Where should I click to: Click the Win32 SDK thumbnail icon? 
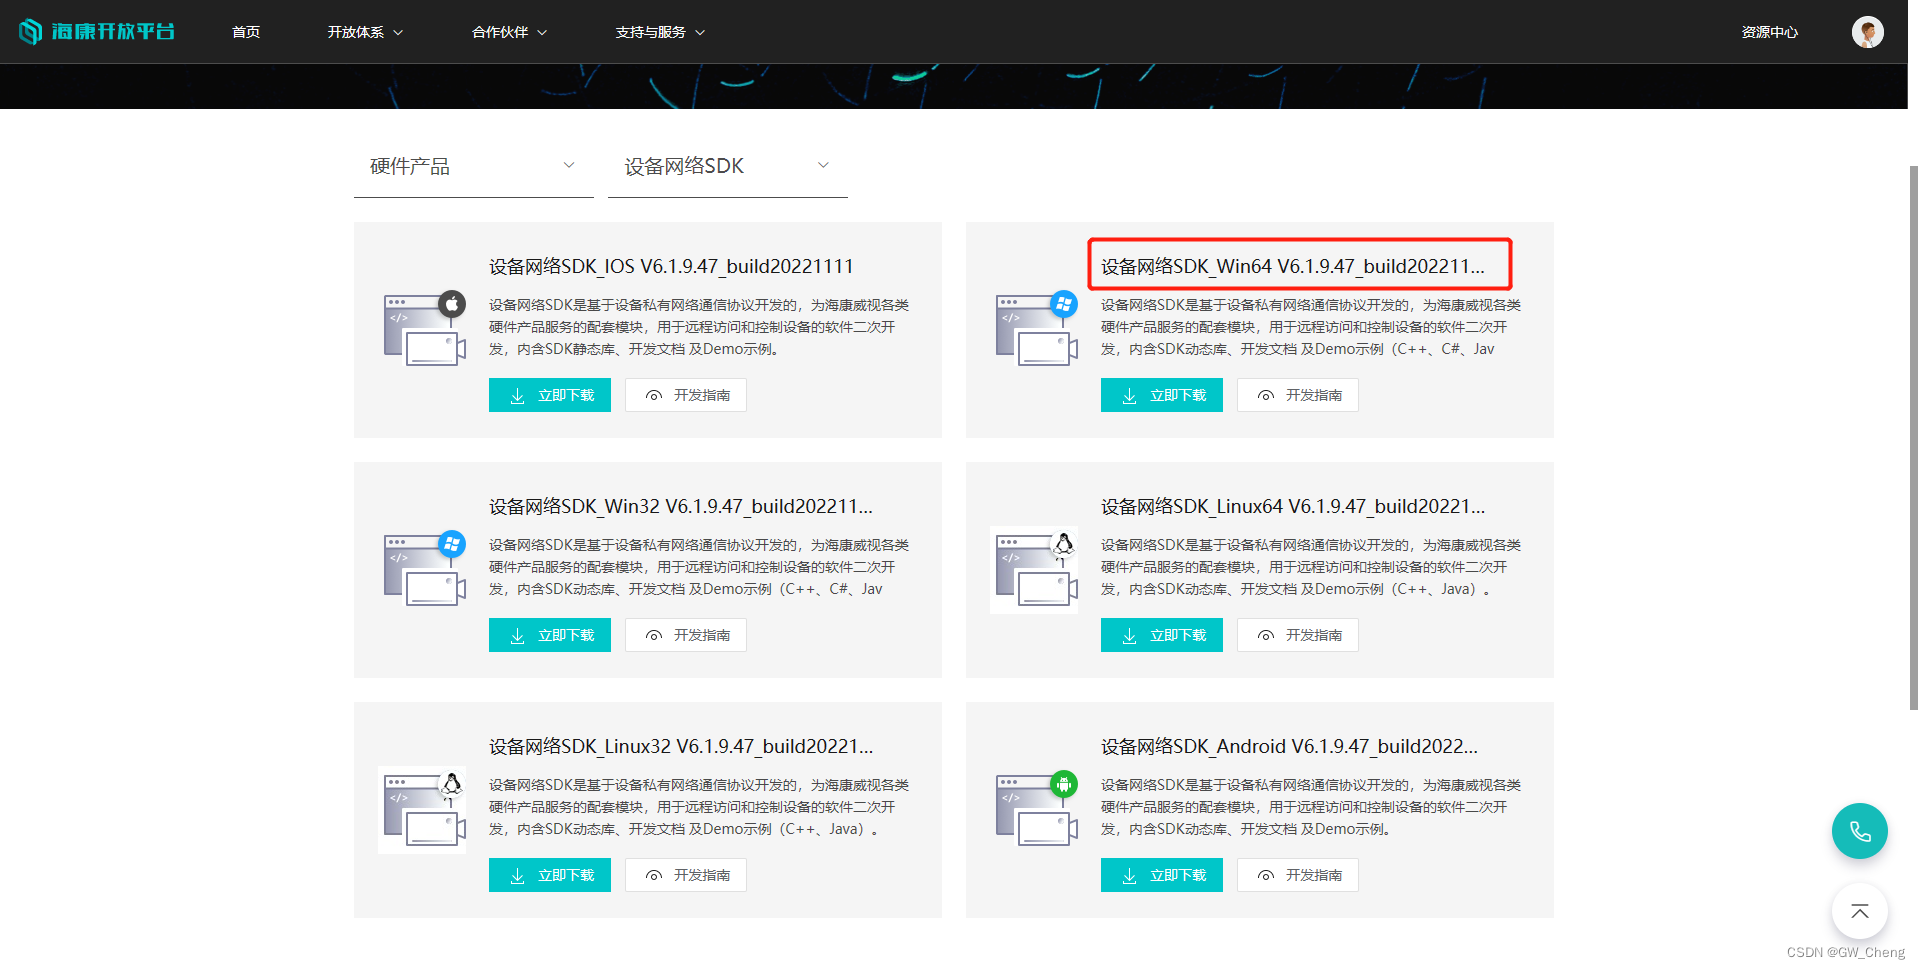(425, 569)
